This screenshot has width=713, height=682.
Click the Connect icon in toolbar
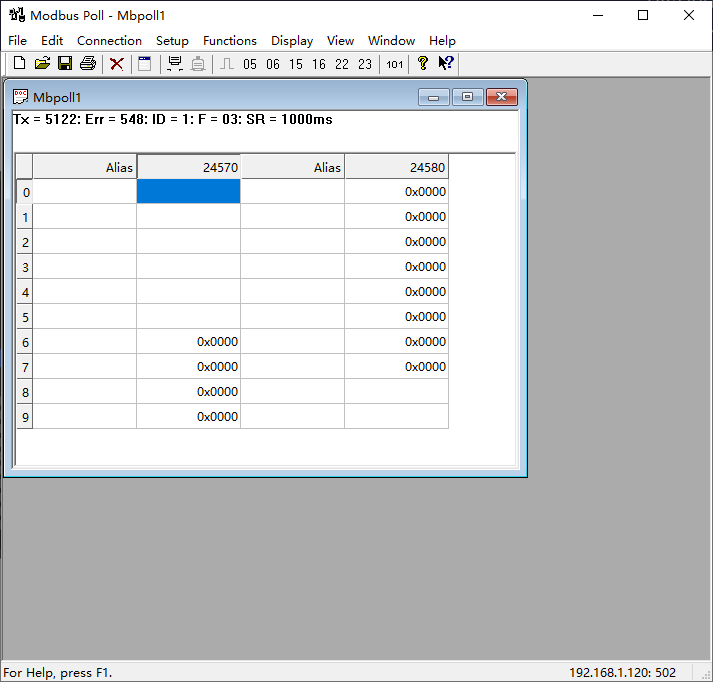pyautogui.click(x=175, y=64)
